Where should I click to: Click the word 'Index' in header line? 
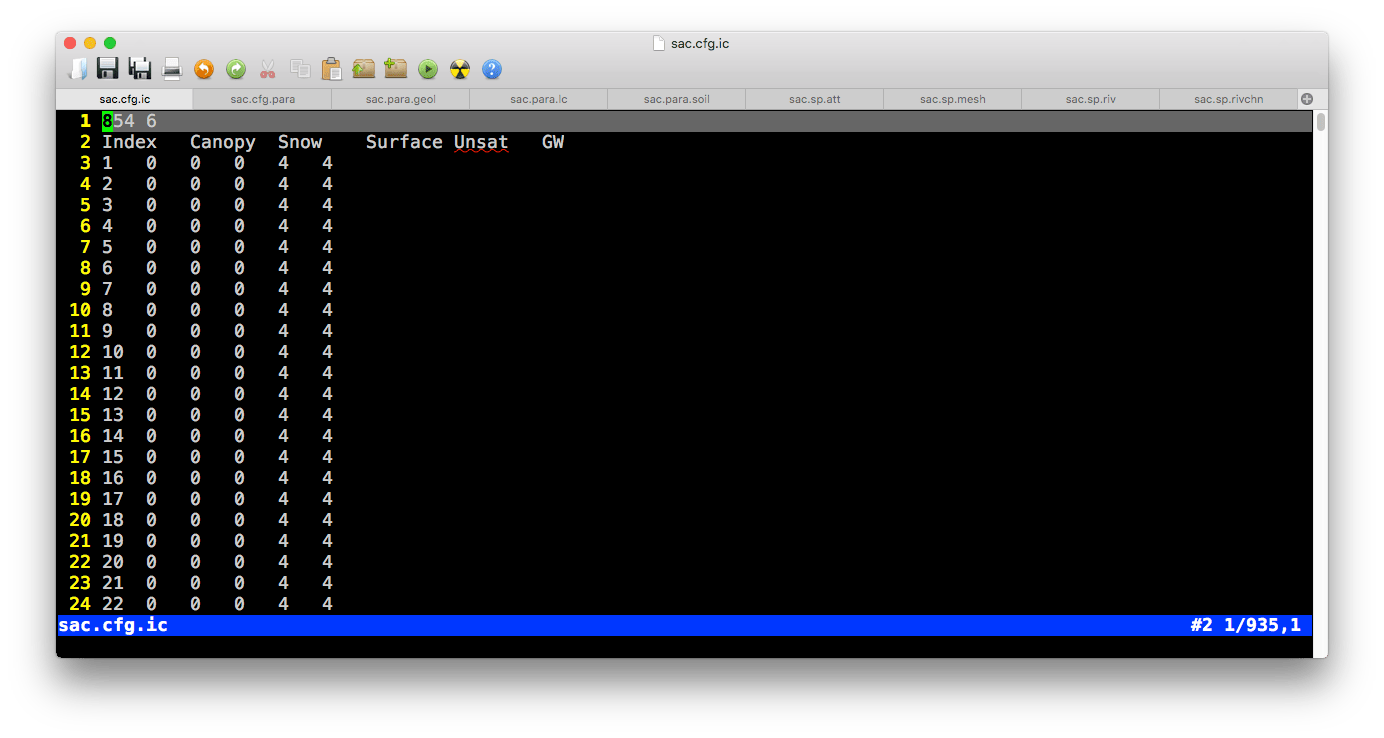(130, 142)
